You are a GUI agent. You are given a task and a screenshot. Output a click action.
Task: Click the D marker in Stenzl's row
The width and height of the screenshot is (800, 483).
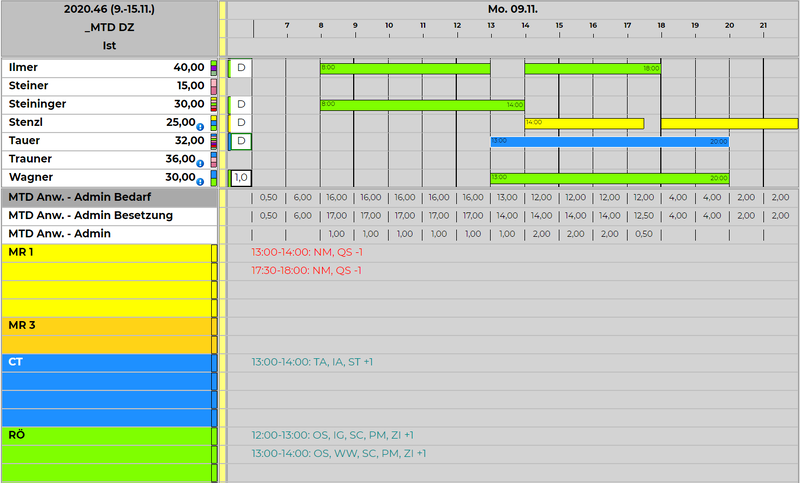tap(240, 123)
